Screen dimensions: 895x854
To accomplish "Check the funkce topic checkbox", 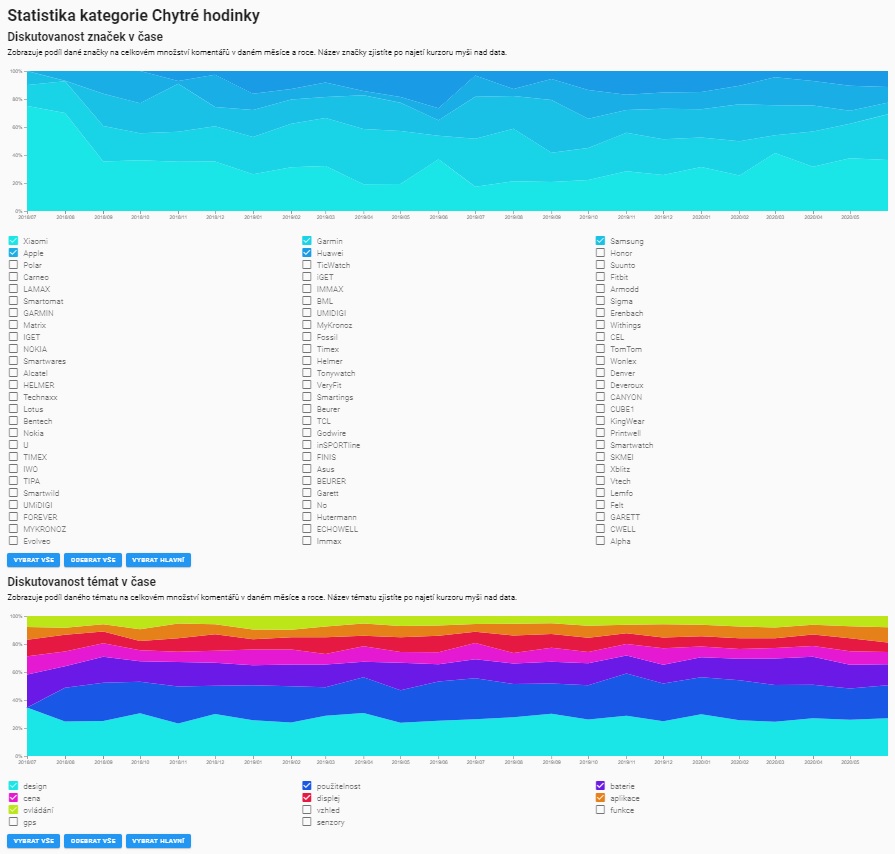I will tap(600, 810).
